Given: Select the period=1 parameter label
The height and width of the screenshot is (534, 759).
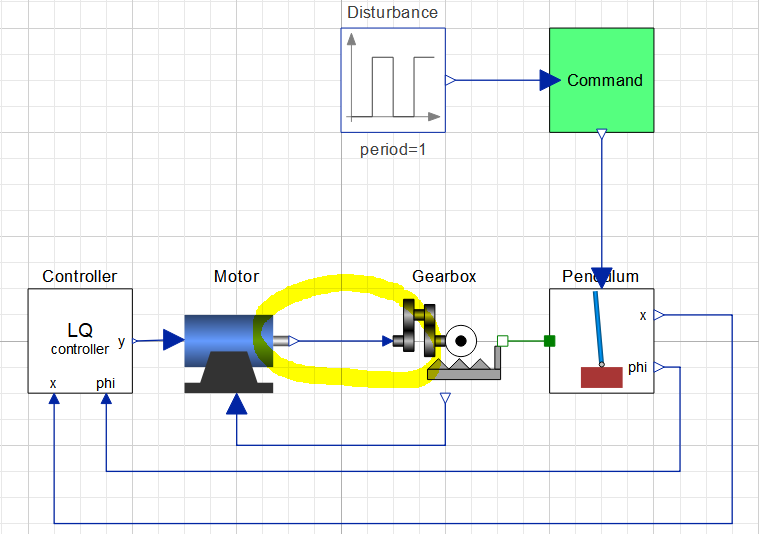Looking at the screenshot, I should click(393, 150).
